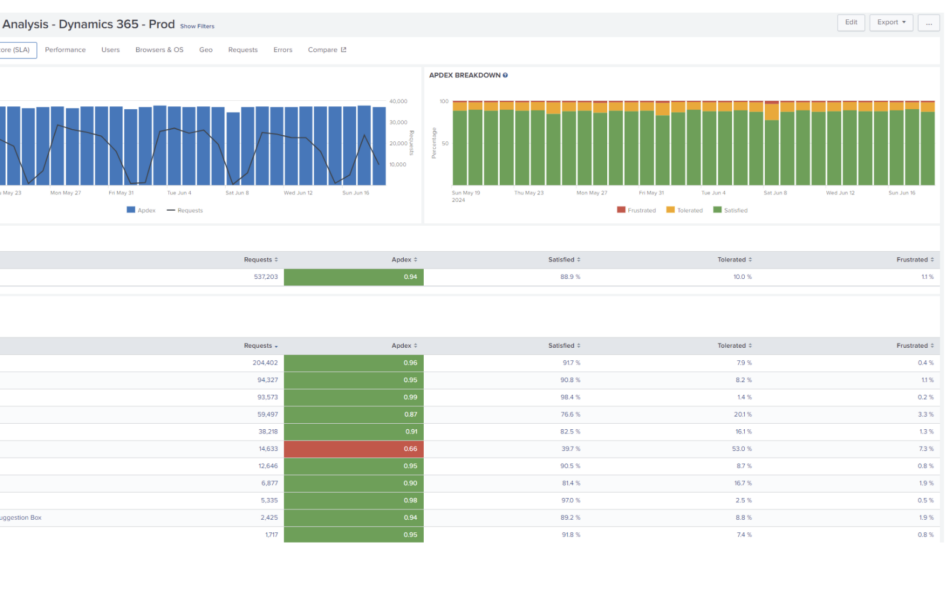This screenshot has height=594, width=950.
Task: Click the Edit button
Action: tap(850, 22)
